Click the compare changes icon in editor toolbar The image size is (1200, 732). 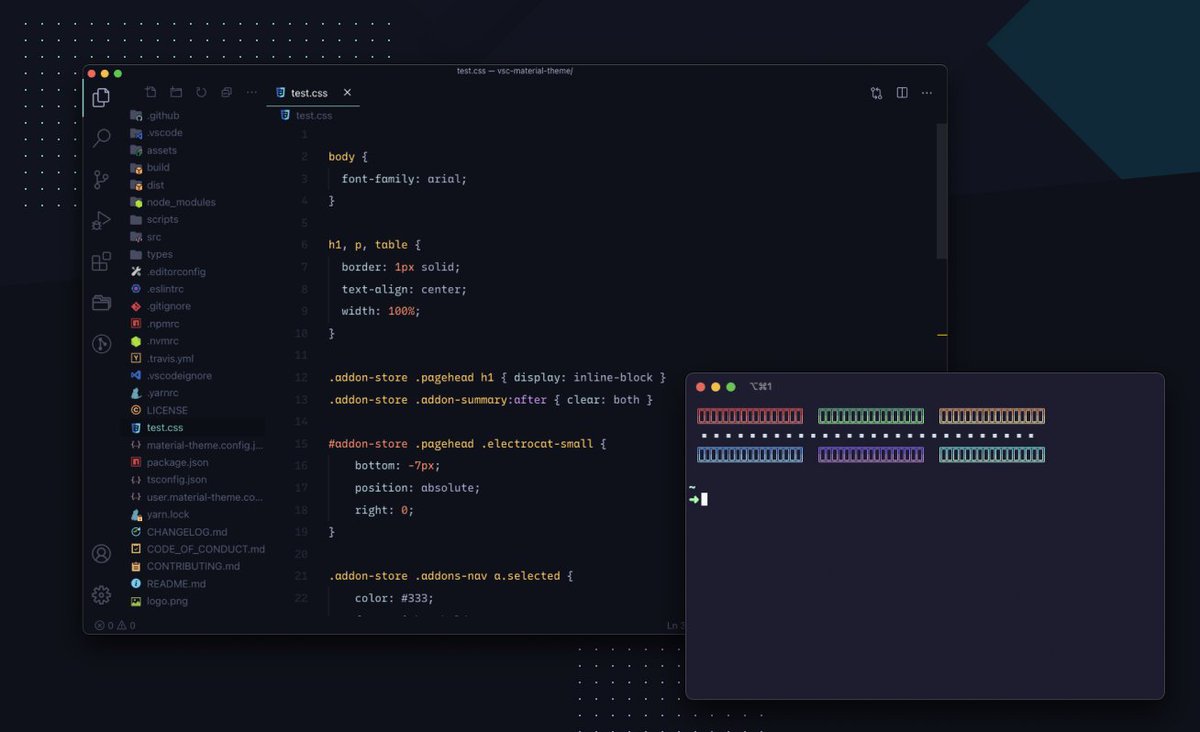click(876, 93)
